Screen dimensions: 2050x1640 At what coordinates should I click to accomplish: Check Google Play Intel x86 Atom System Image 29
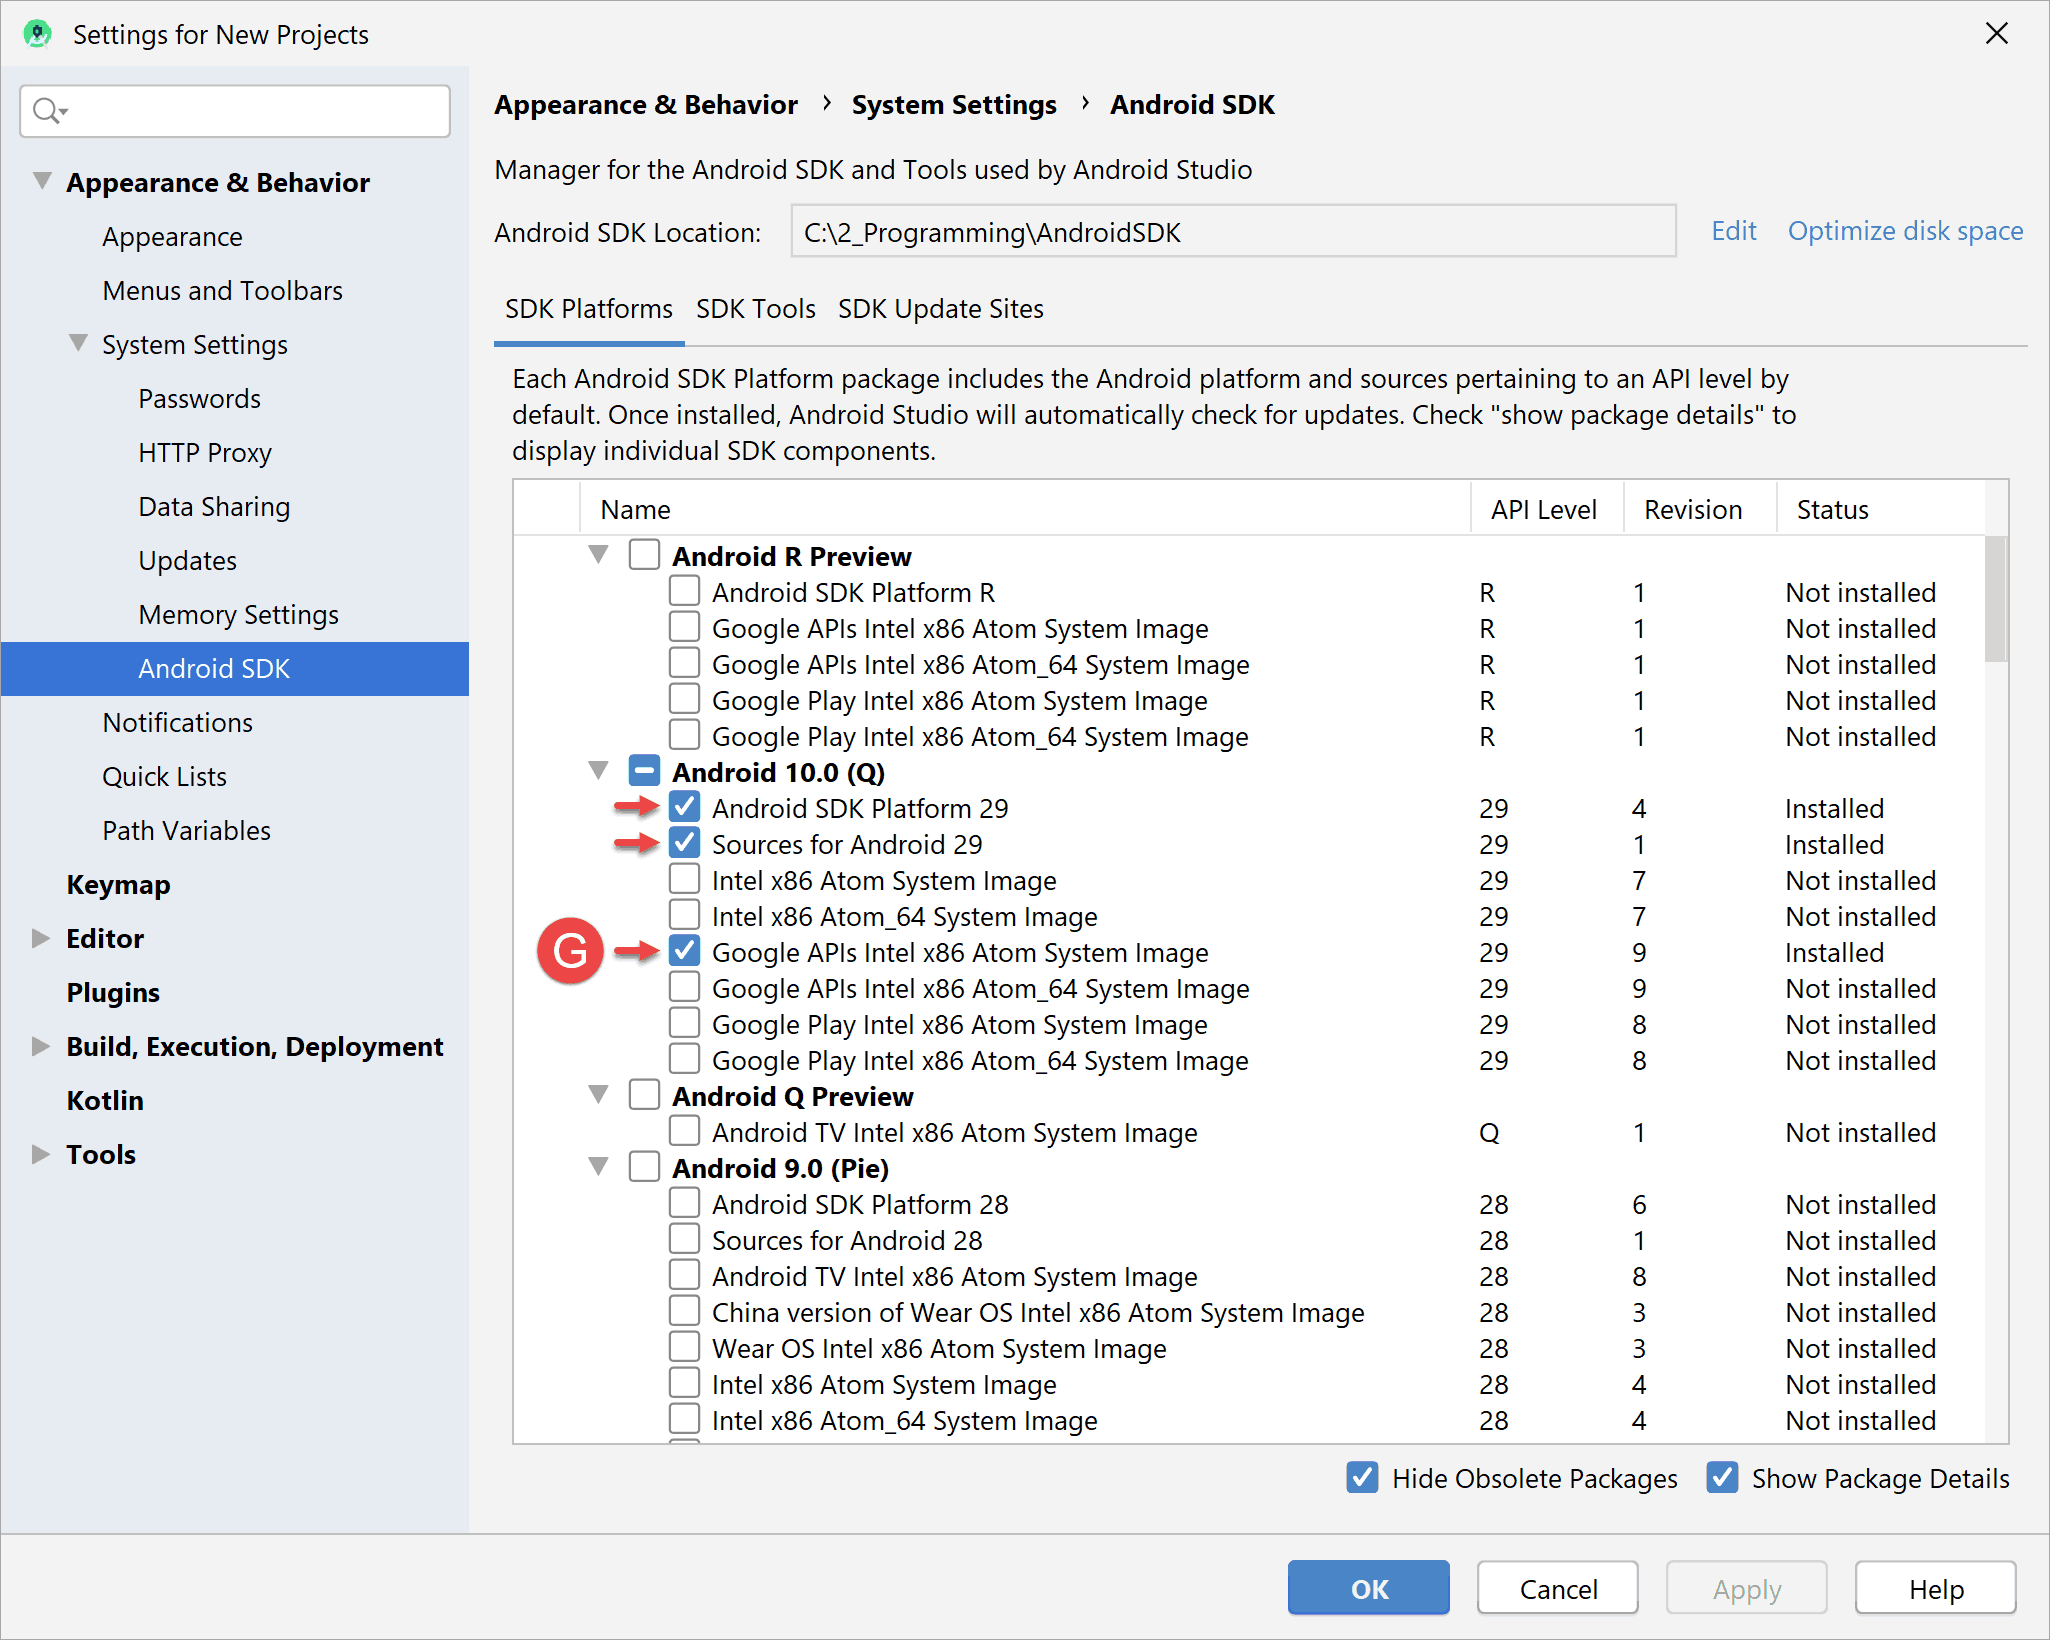point(684,1023)
